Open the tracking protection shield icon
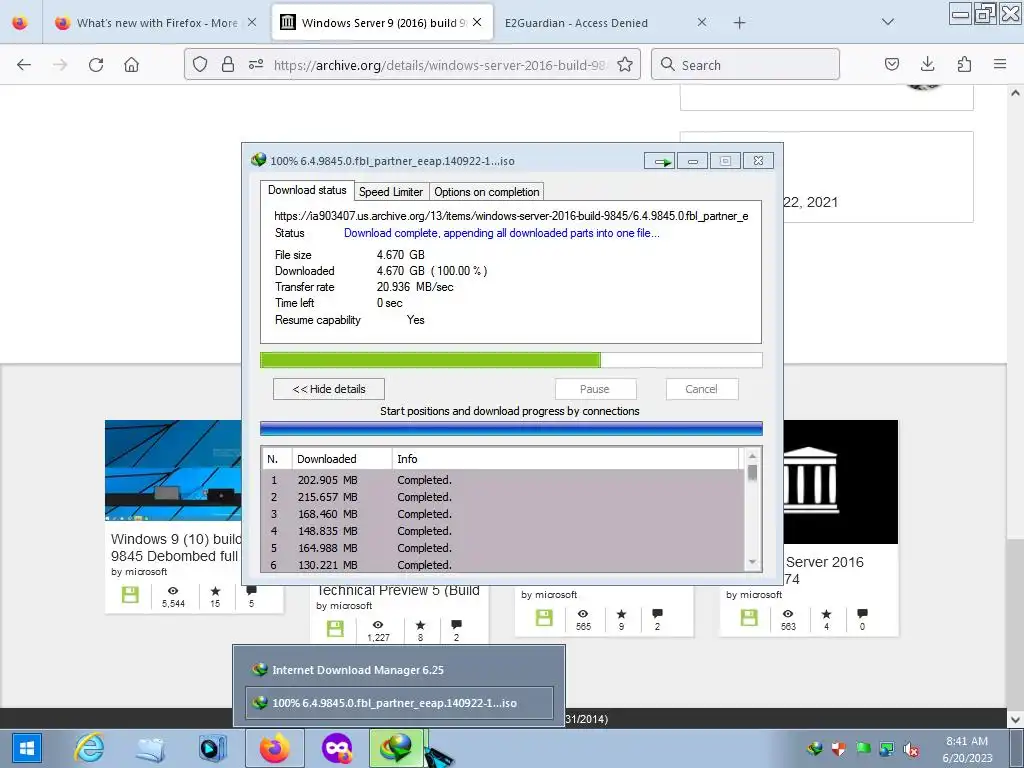 pos(200,65)
